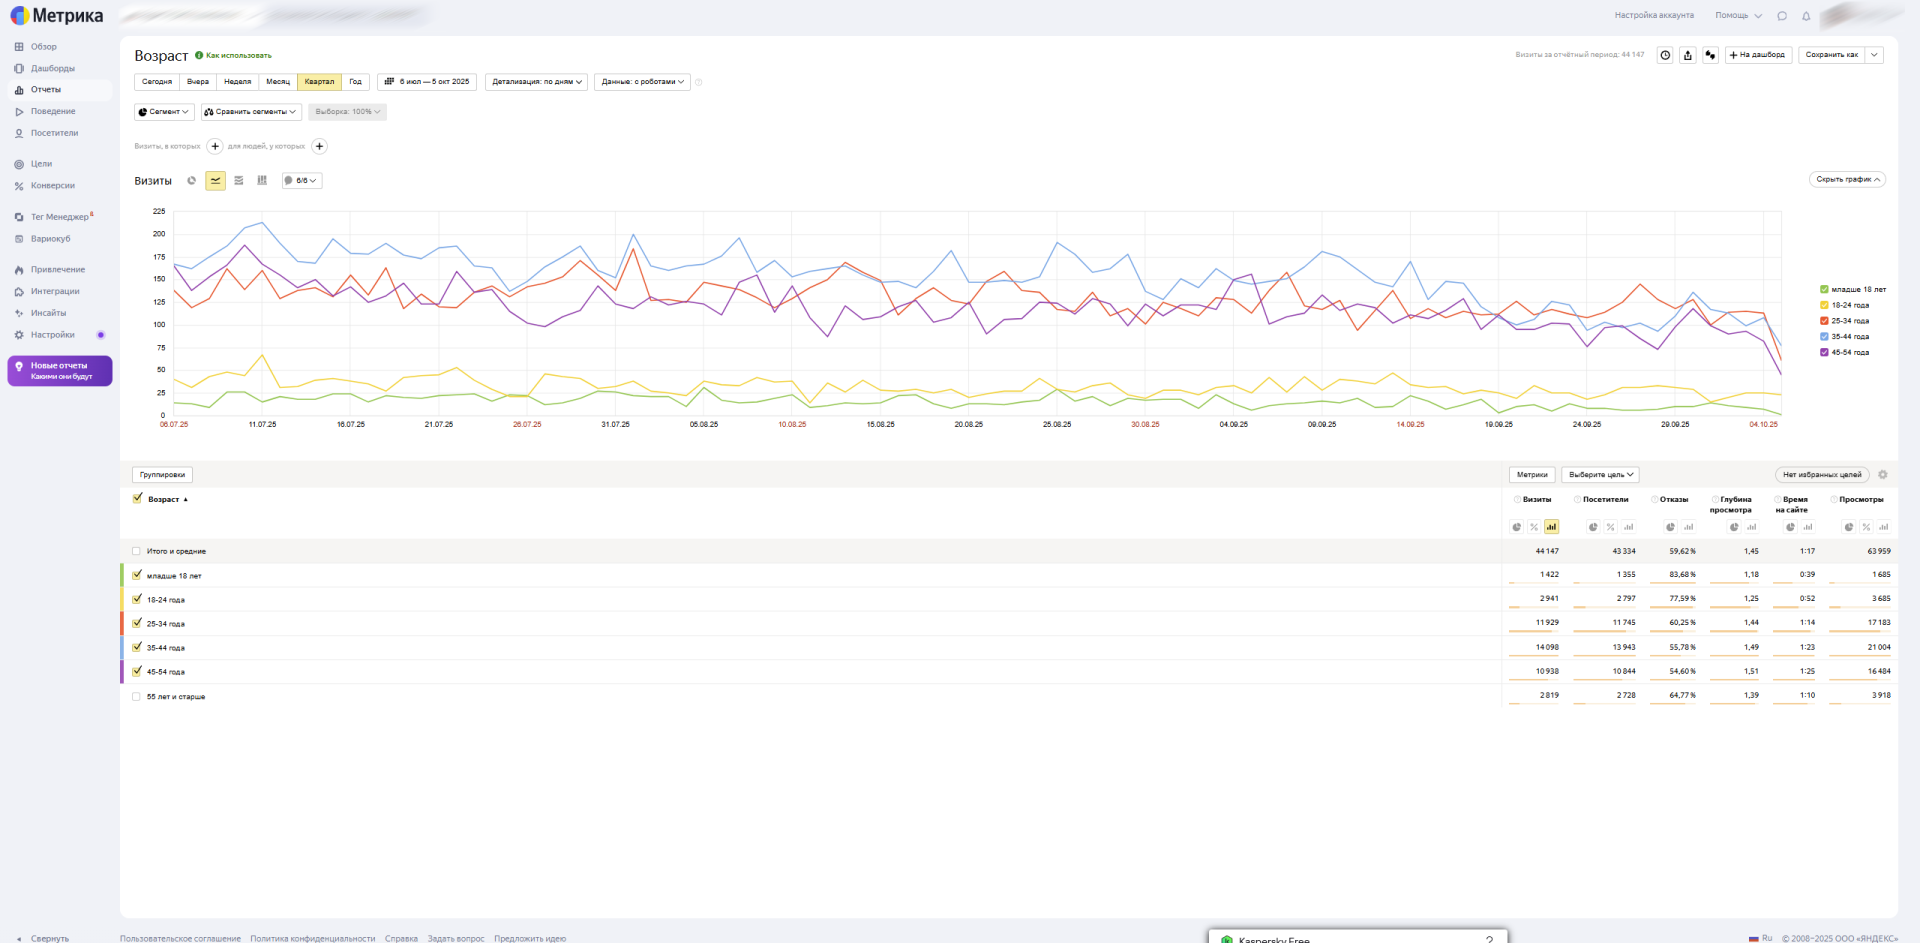Select the stacked area chart icon
The width and height of the screenshot is (1920, 943).
coord(239,181)
